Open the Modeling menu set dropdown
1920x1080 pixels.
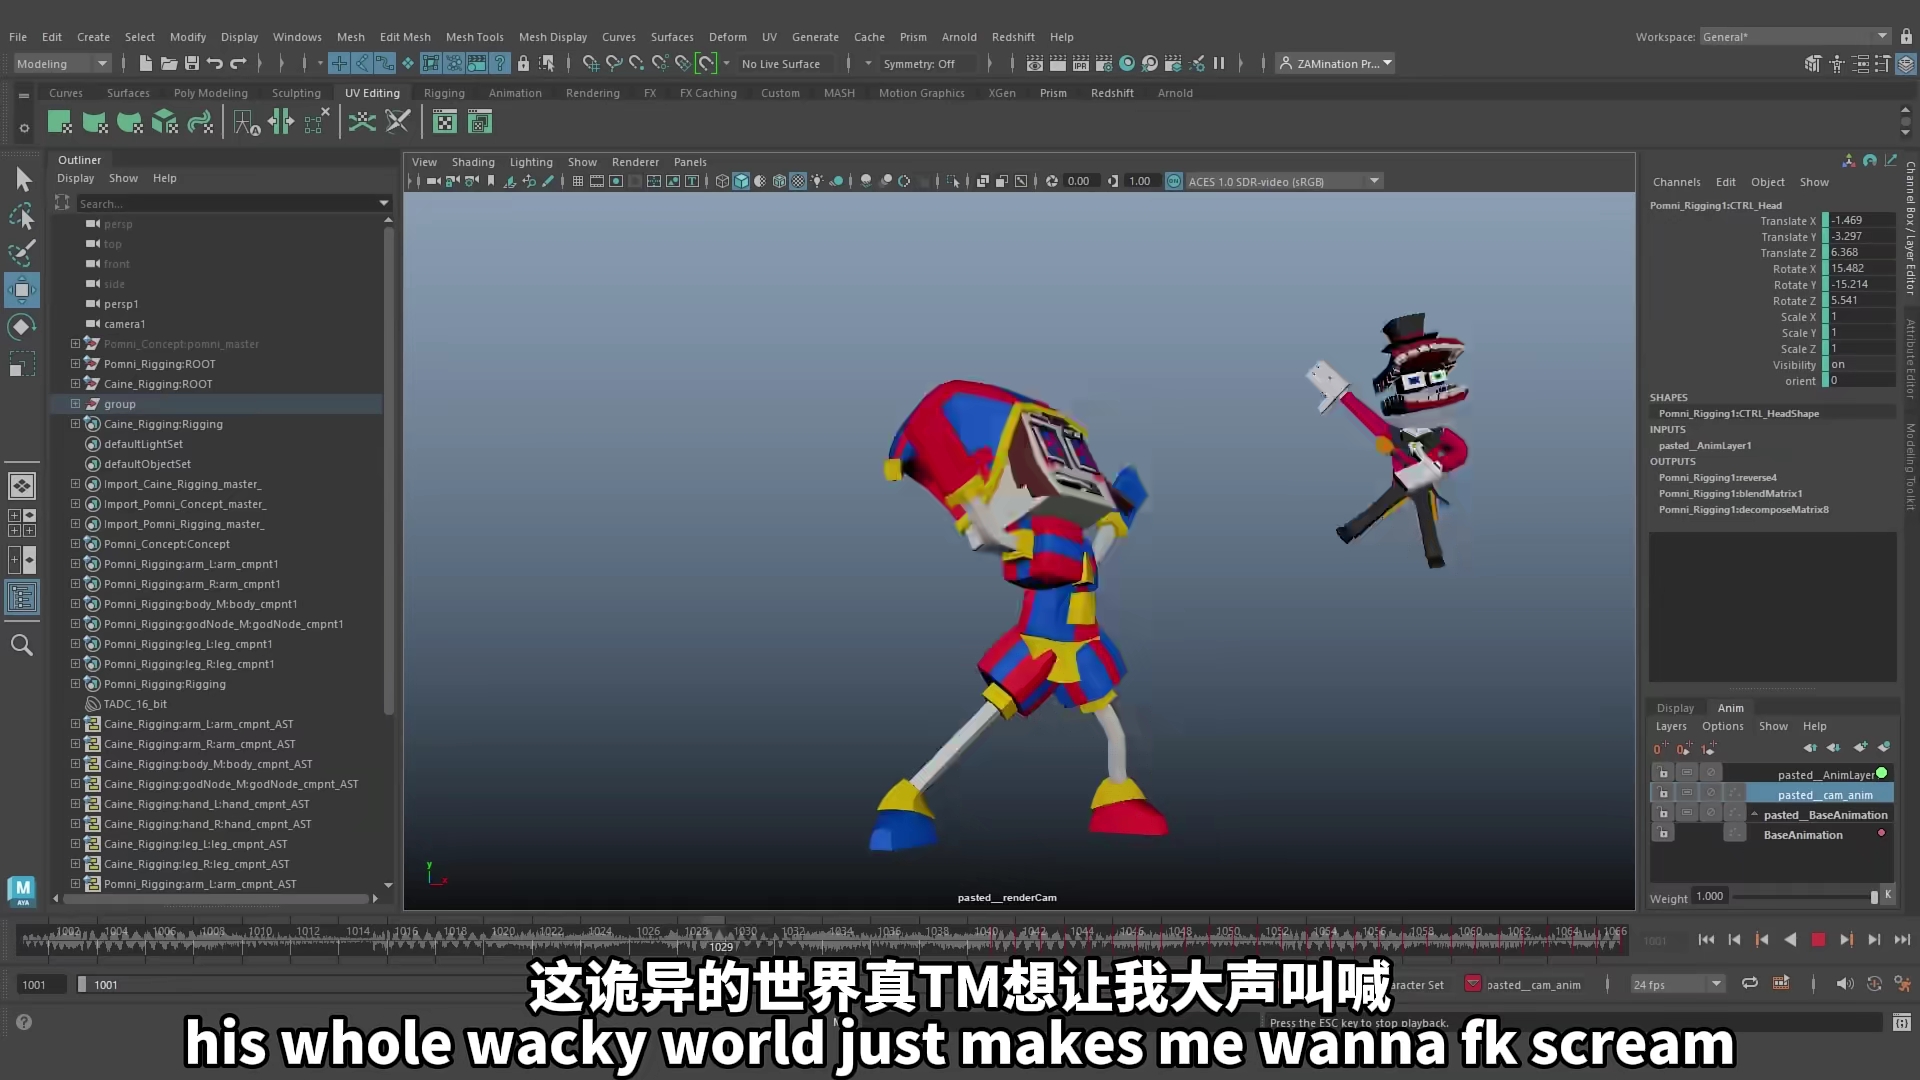[x=61, y=64]
